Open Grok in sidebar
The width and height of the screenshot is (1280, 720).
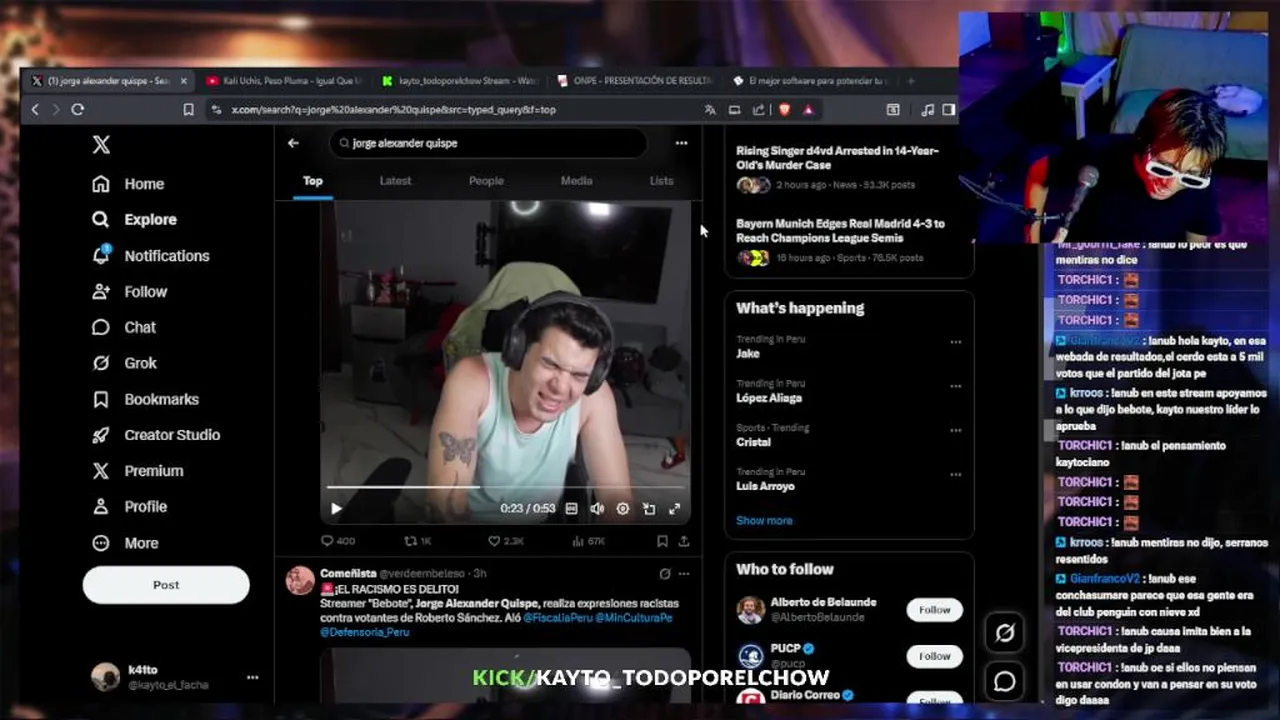click(140, 363)
